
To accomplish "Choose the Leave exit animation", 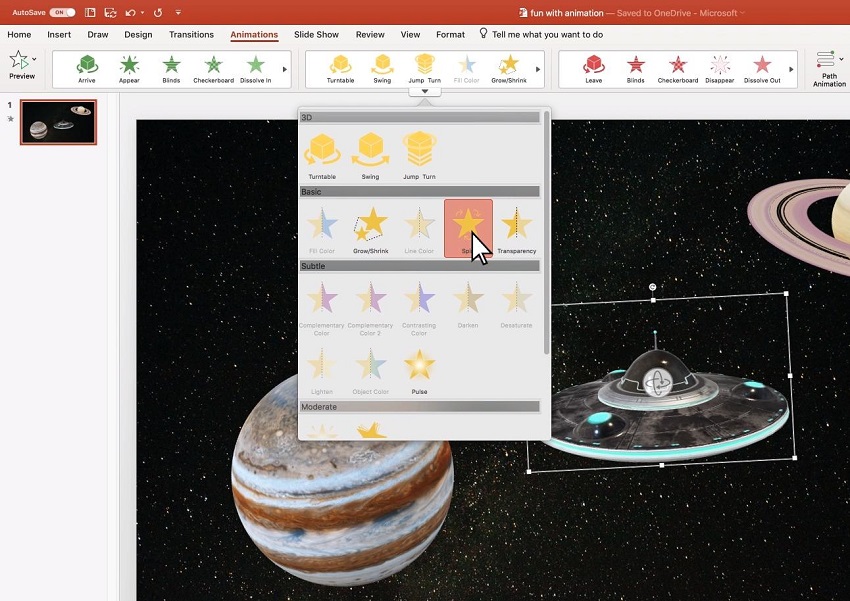I will tap(593, 68).
